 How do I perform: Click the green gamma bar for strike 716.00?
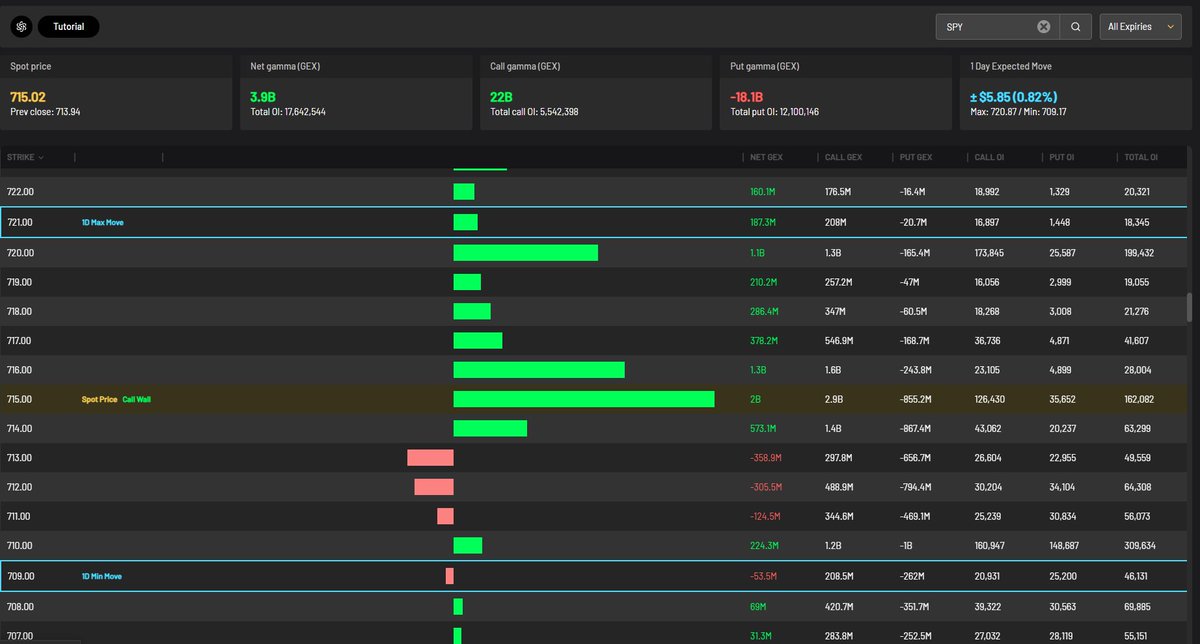pyautogui.click(x=539, y=370)
